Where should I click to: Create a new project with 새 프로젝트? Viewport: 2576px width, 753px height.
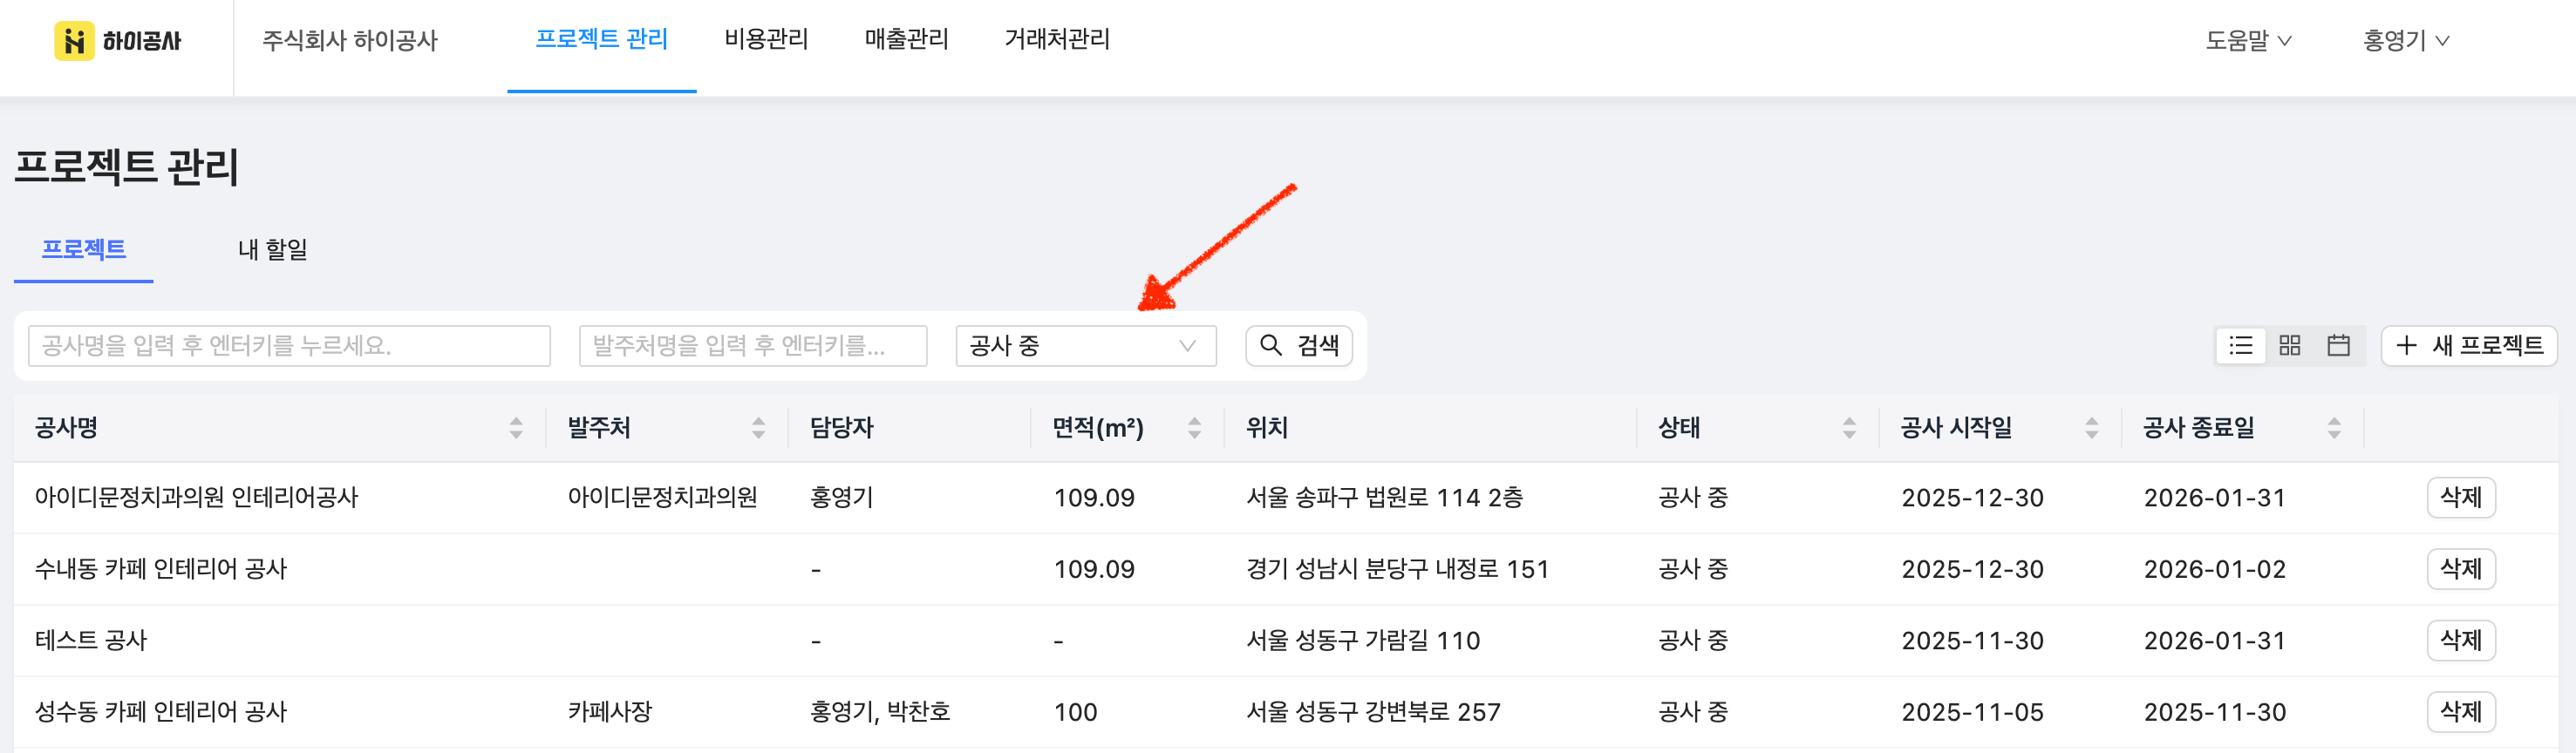tap(2469, 346)
